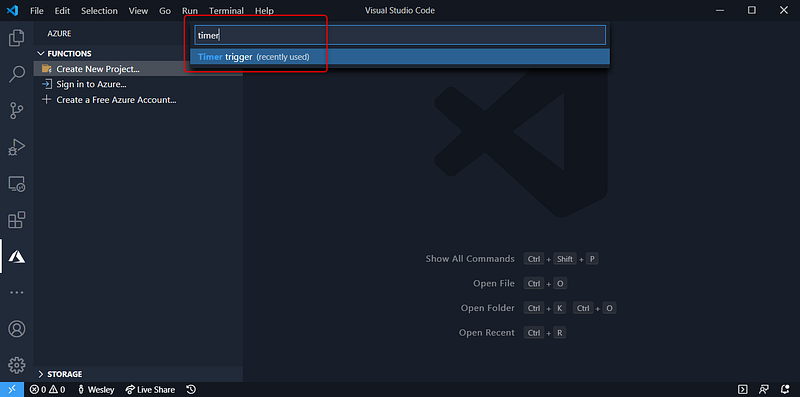Screen dimensions: 800x397
Task: Click the quick pick input containing 'timer'
Action: click(400, 35)
